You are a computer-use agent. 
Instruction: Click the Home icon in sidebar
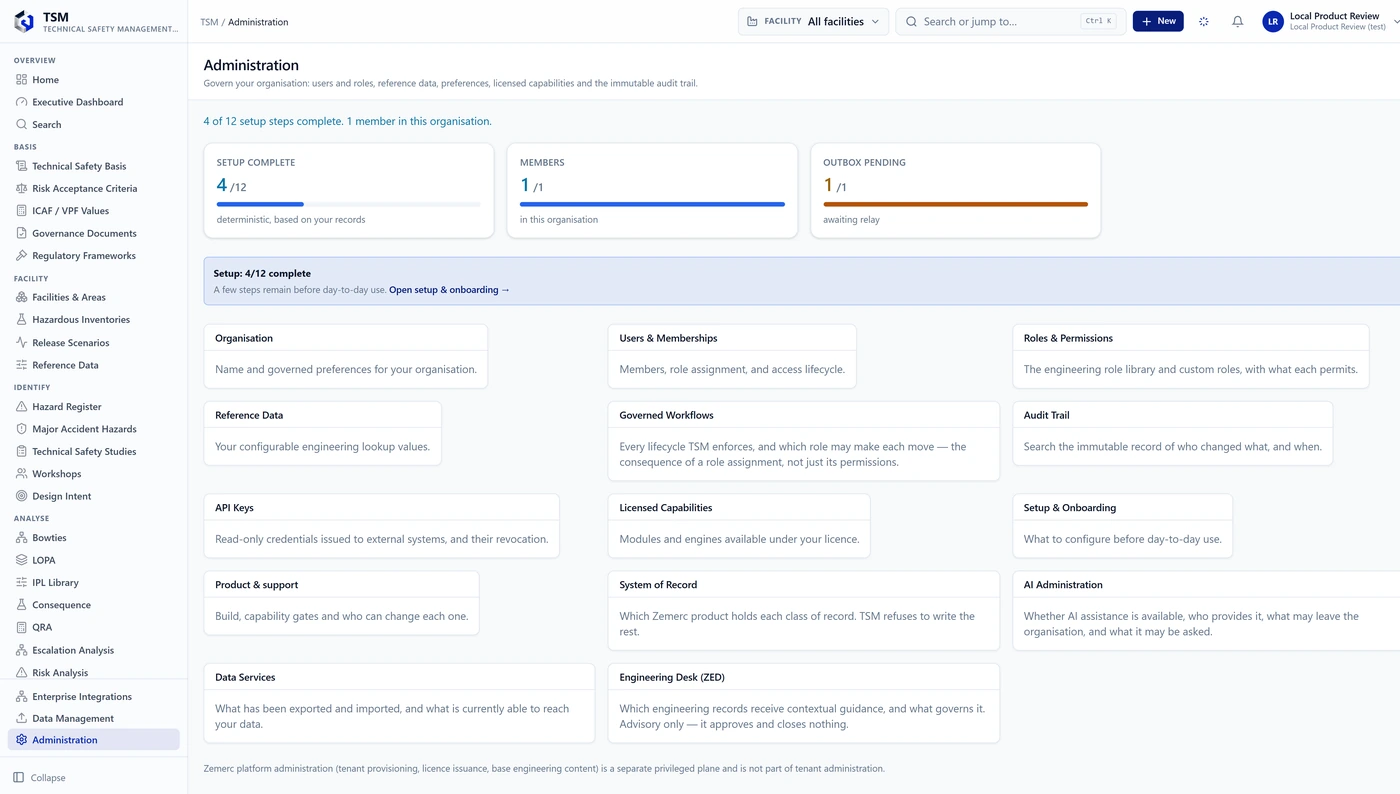(x=21, y=79)
